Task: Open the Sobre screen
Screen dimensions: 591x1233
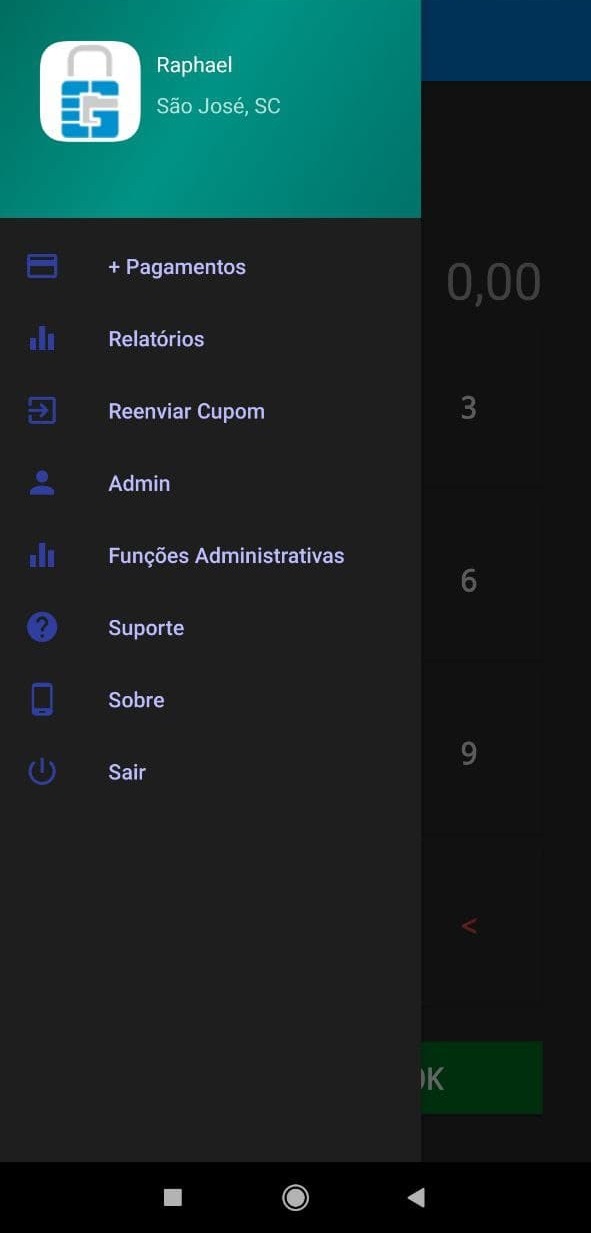Action: [135, 699]
